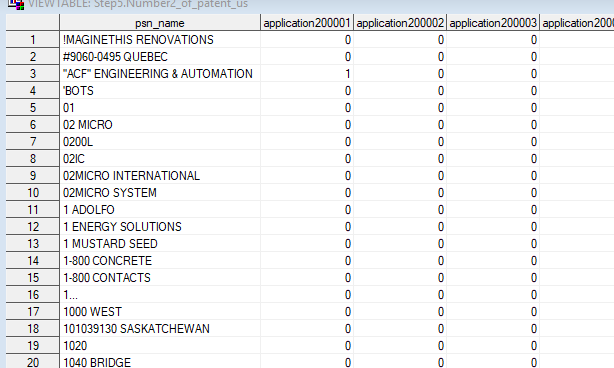Click cell '1 ENERGY SOLUTIONS'
Screen dimensions: 614x368
pyautogui.click(x=160, y=227)
